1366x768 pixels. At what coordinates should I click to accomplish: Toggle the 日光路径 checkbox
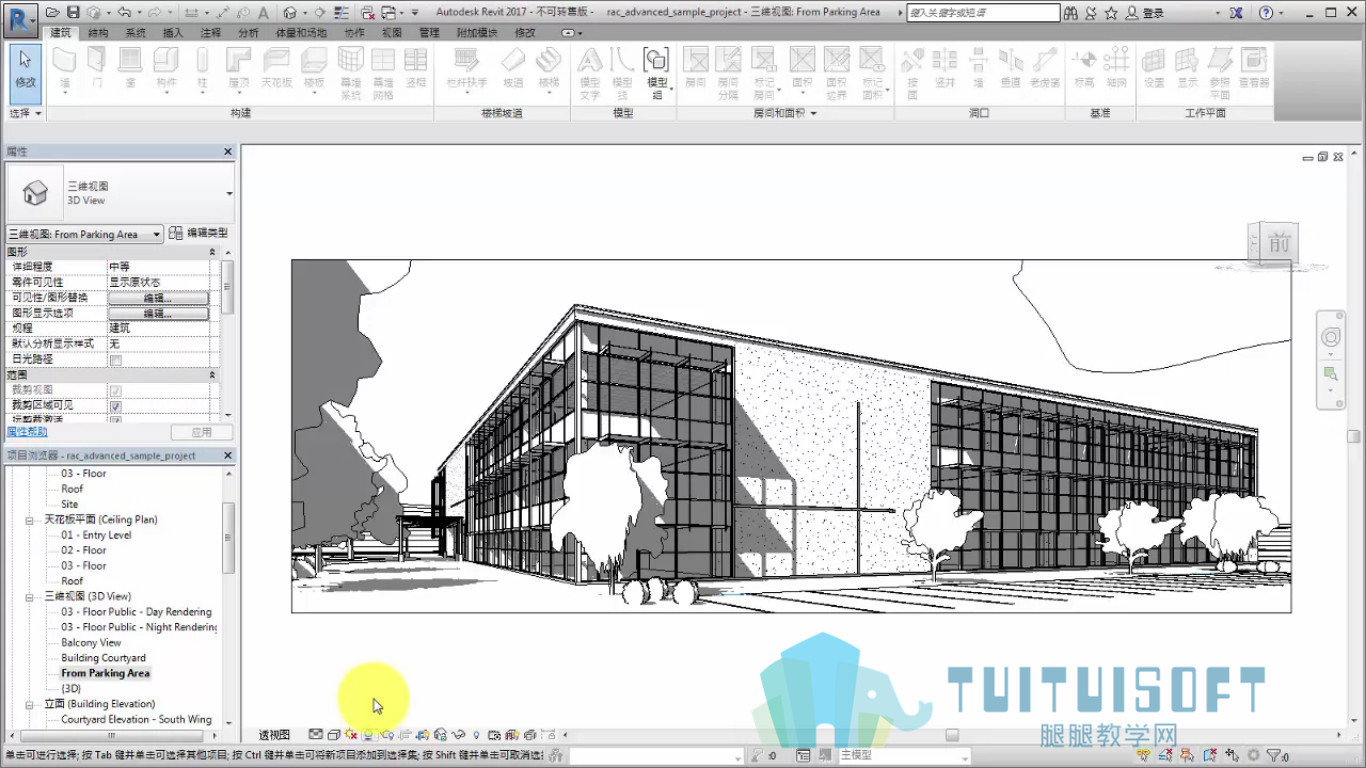tap(116, 359)
